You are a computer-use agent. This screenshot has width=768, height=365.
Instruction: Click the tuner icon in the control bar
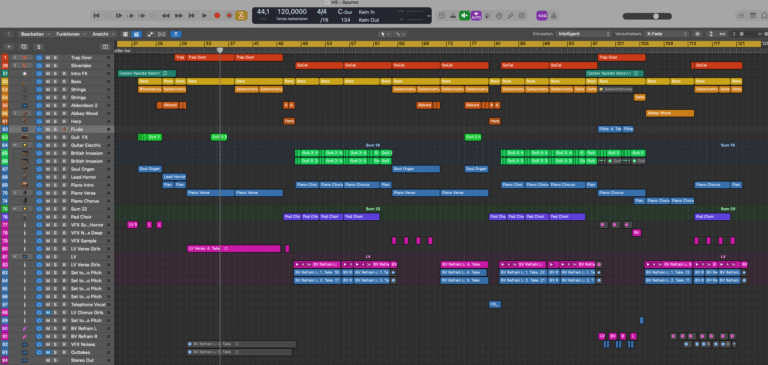[x=510, y=16]
